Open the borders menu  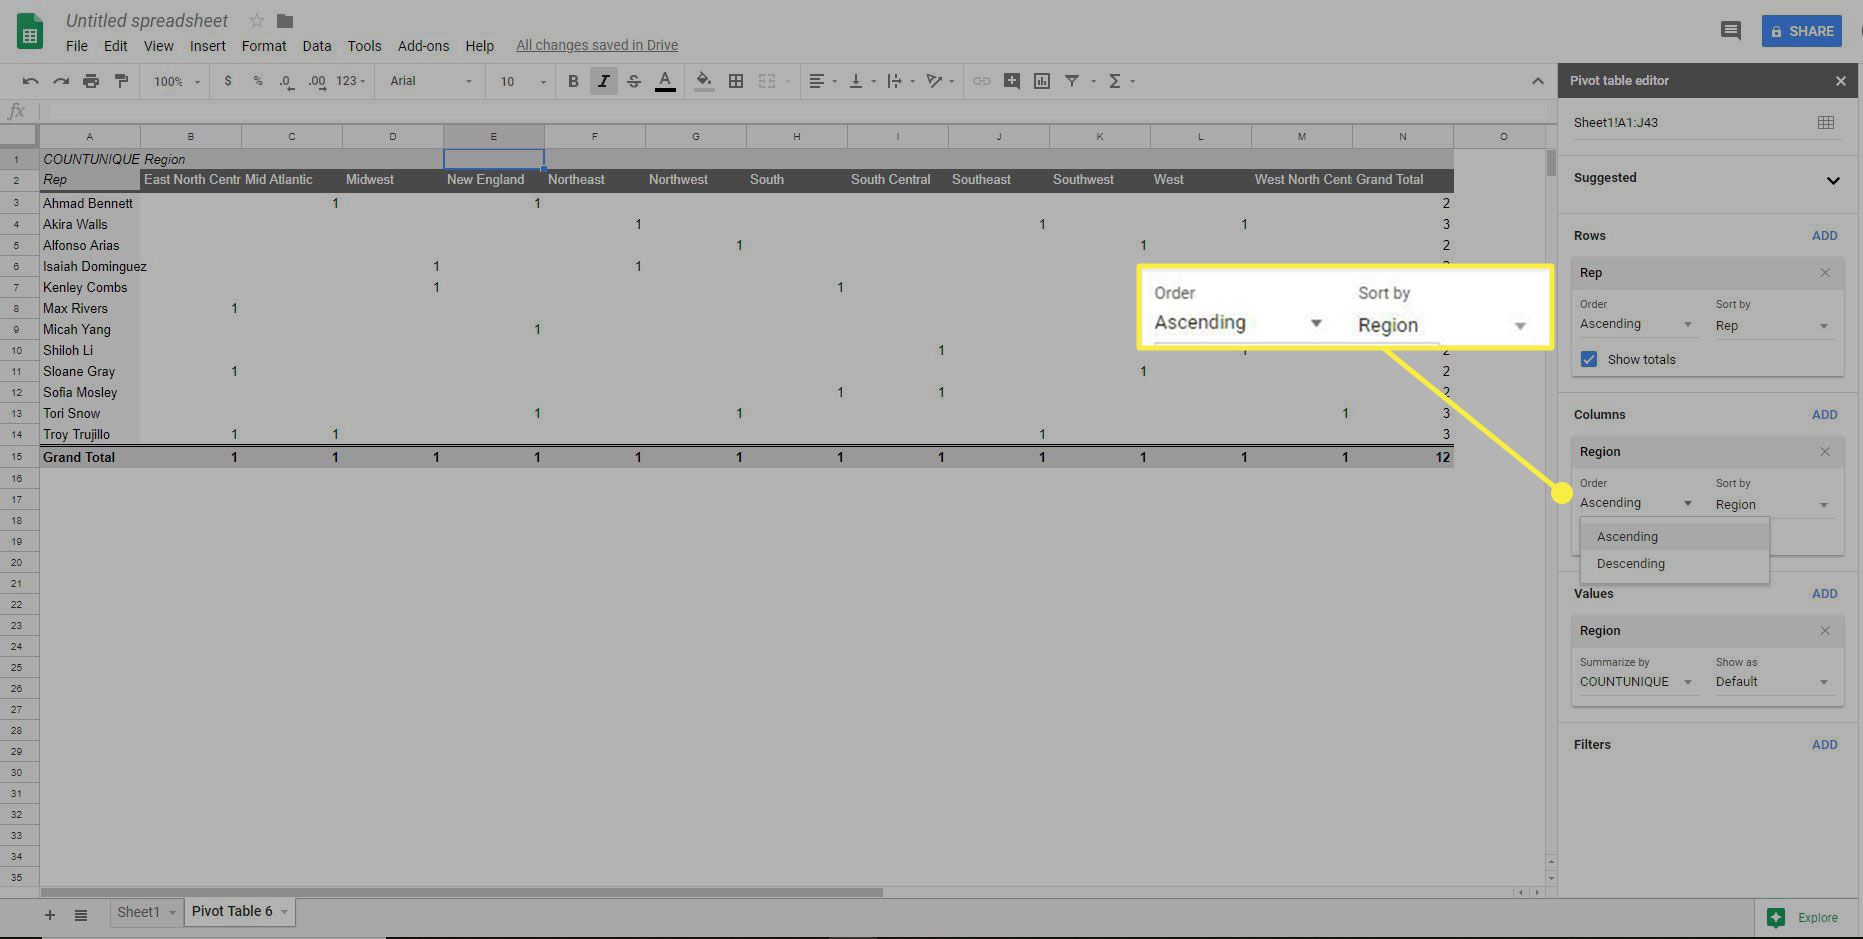coord(736,81)
